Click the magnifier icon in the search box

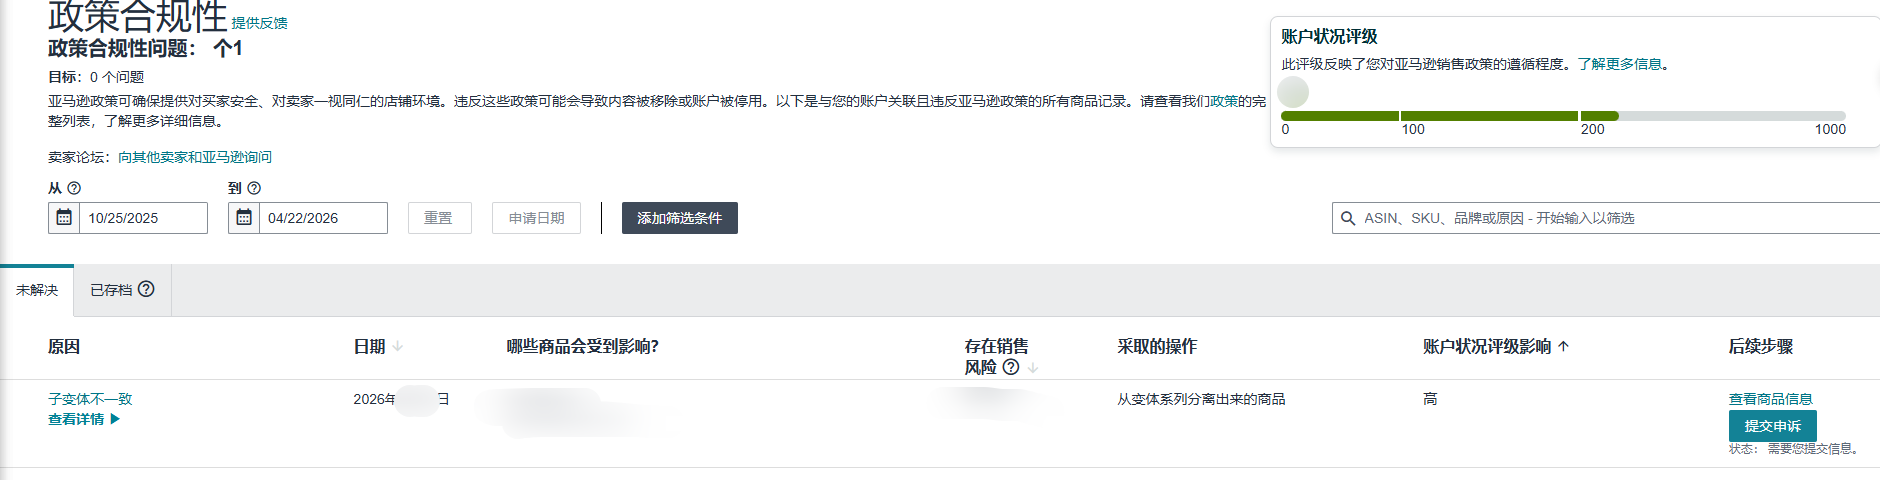tap(1348, 218)
